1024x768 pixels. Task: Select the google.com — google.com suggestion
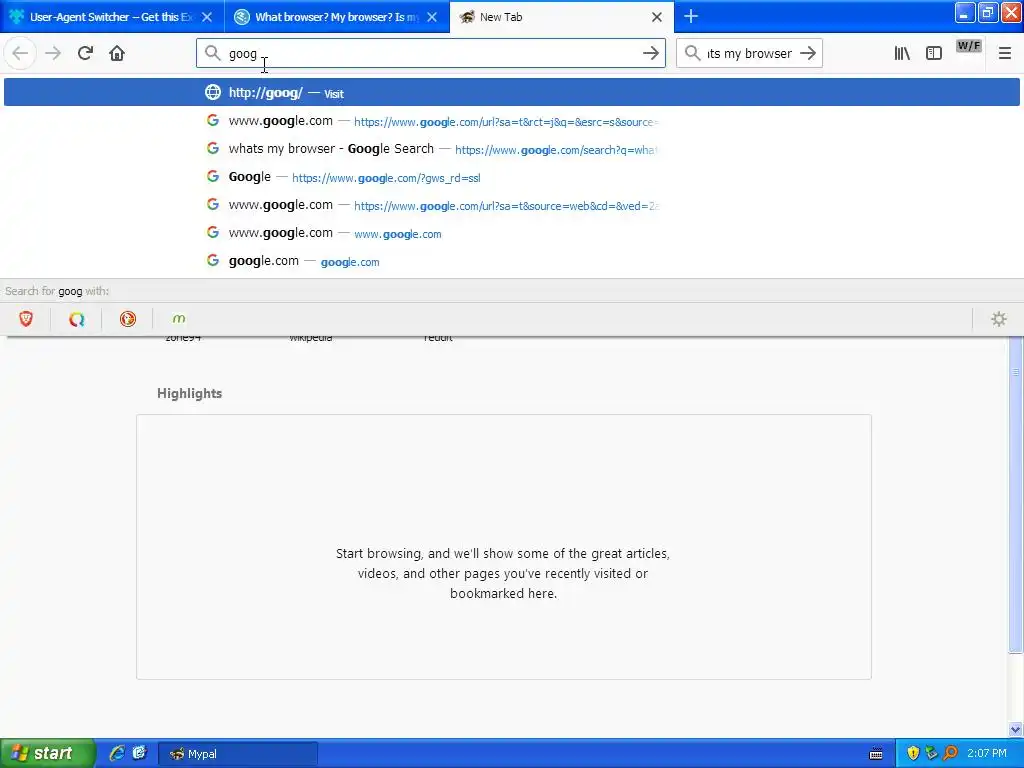pos(512,261)
